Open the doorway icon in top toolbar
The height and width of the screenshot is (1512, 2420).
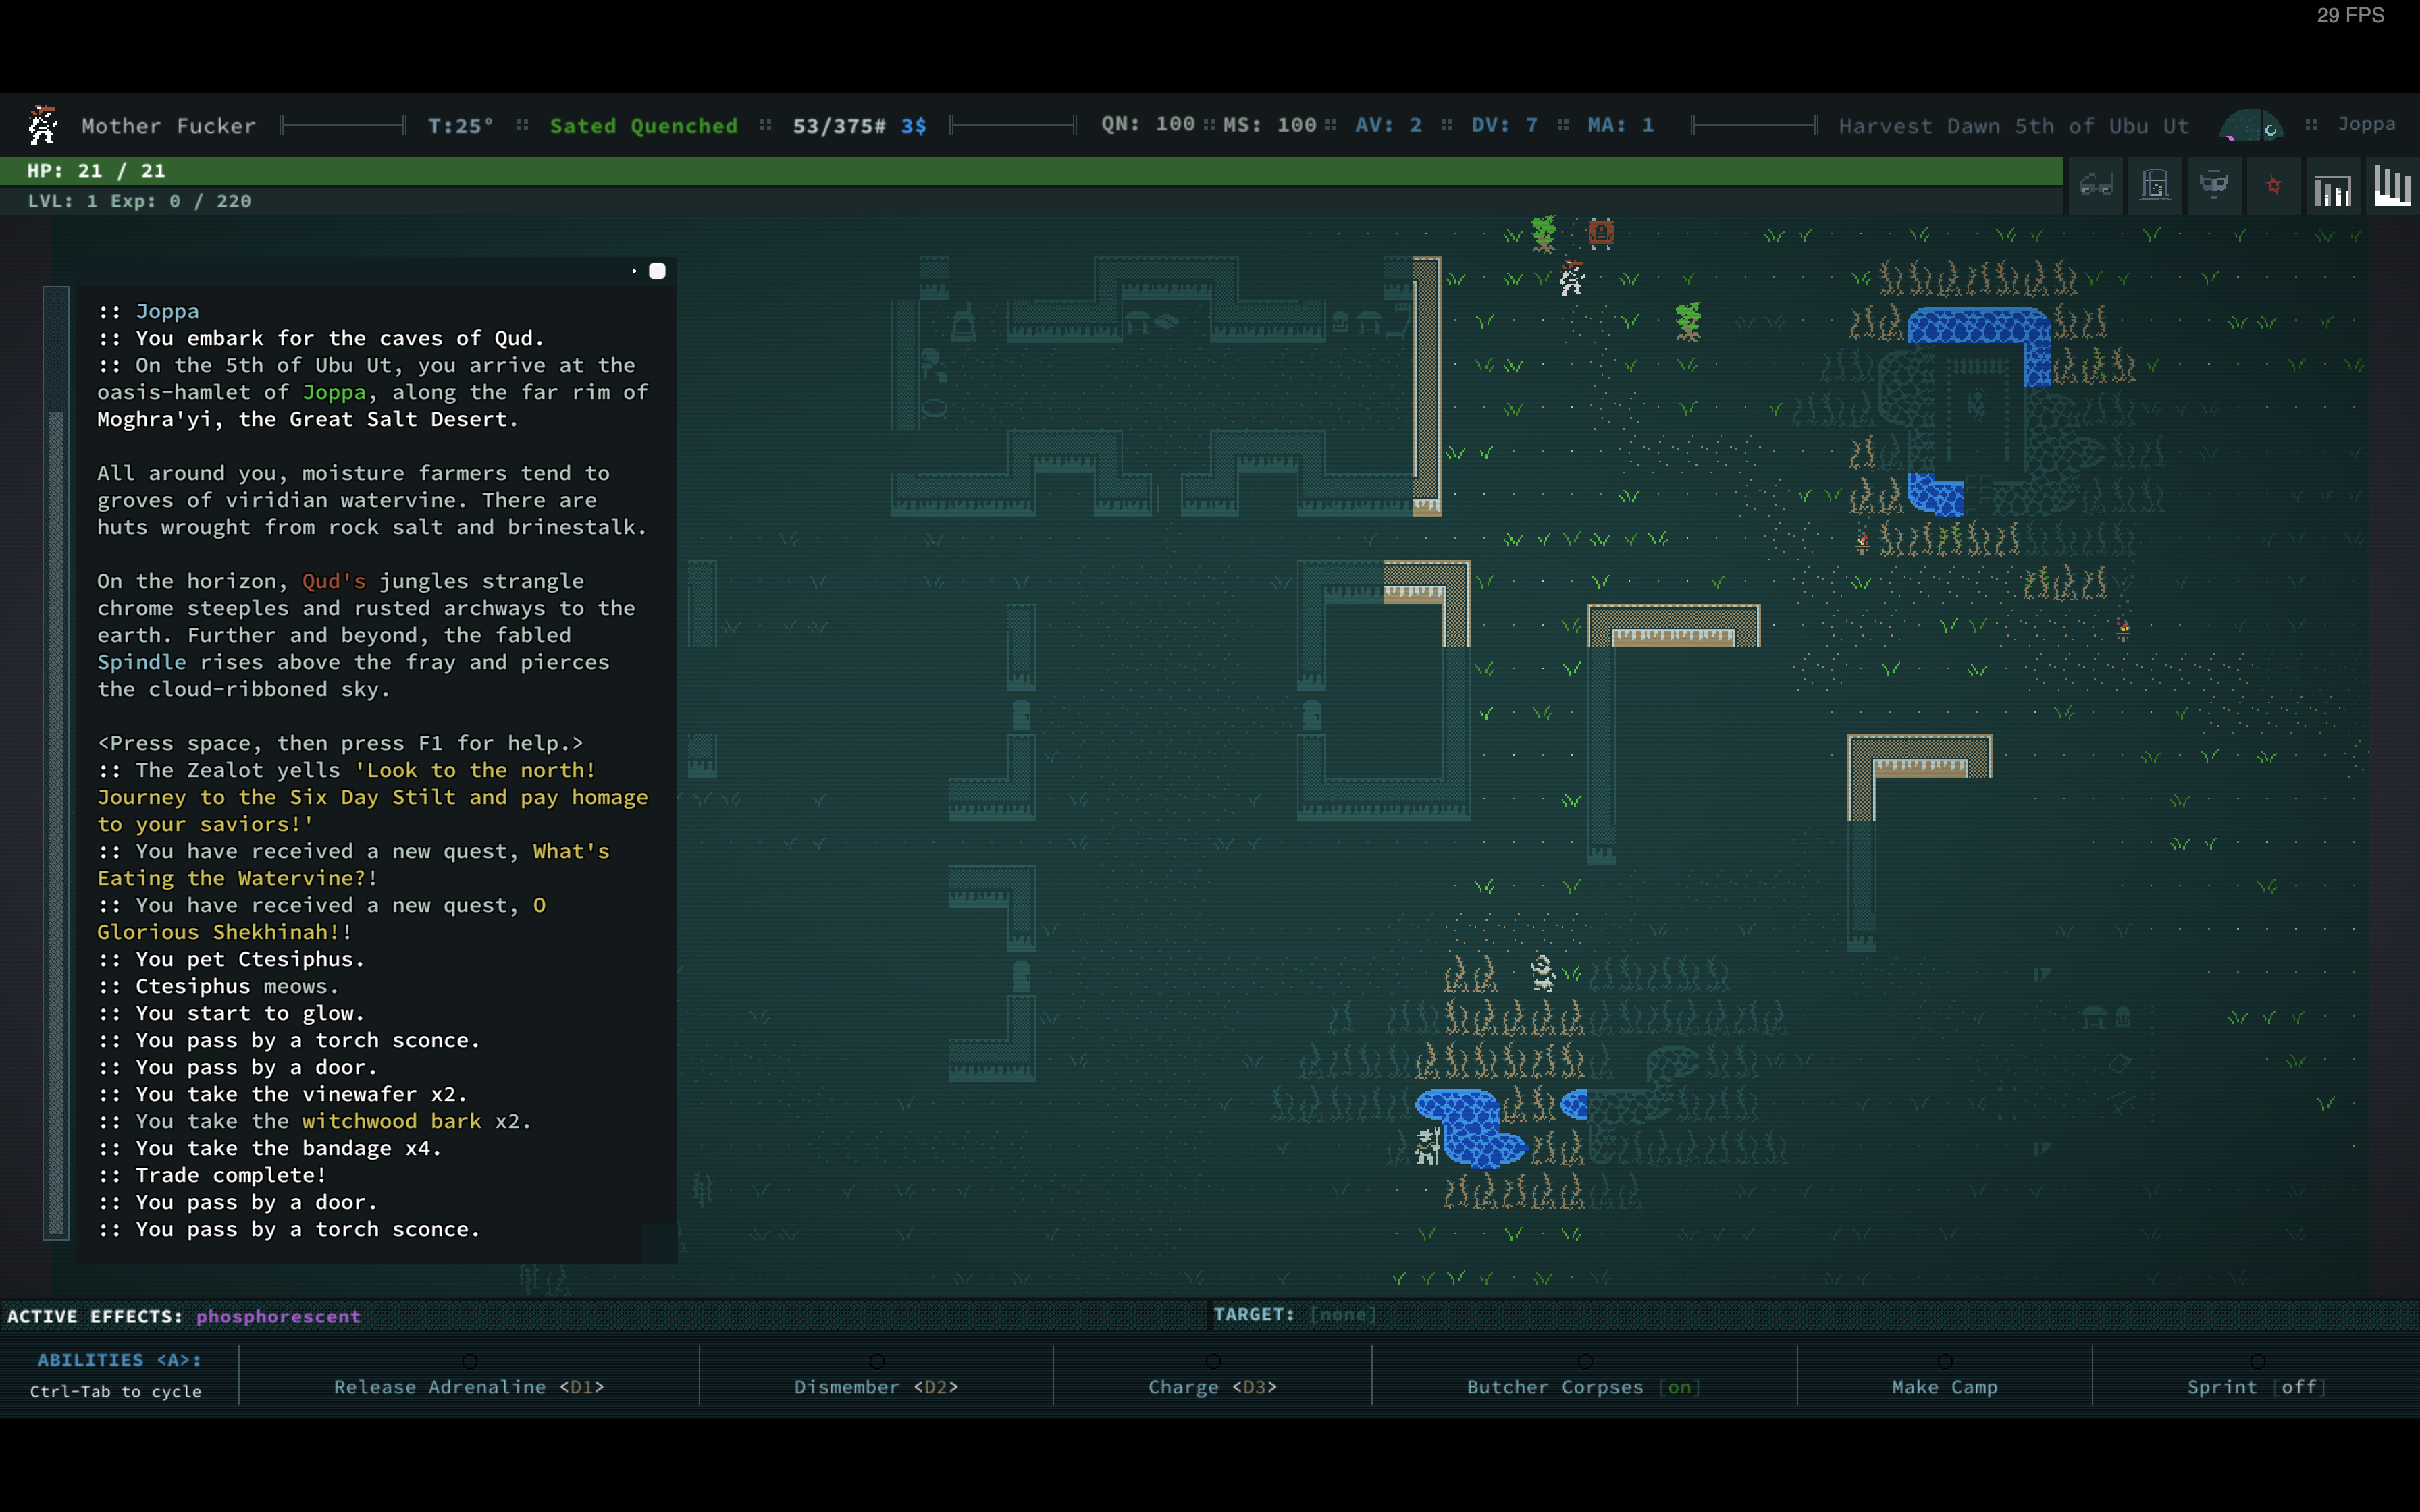pos(2155,186)
